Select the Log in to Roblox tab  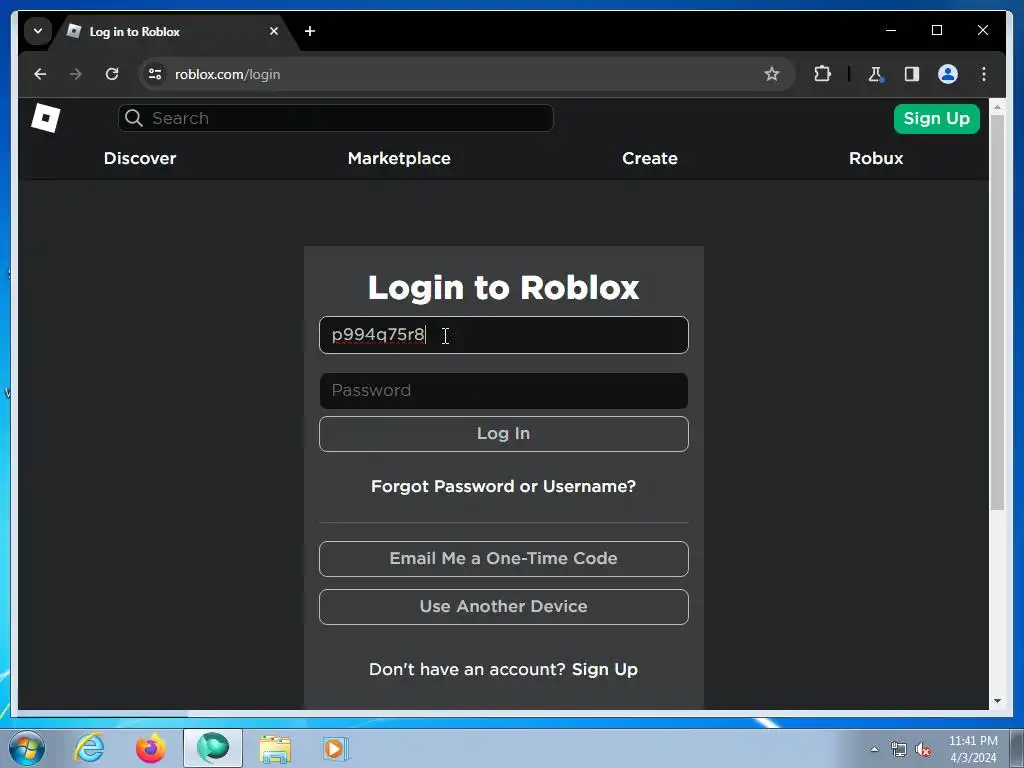tap(174, 32)
